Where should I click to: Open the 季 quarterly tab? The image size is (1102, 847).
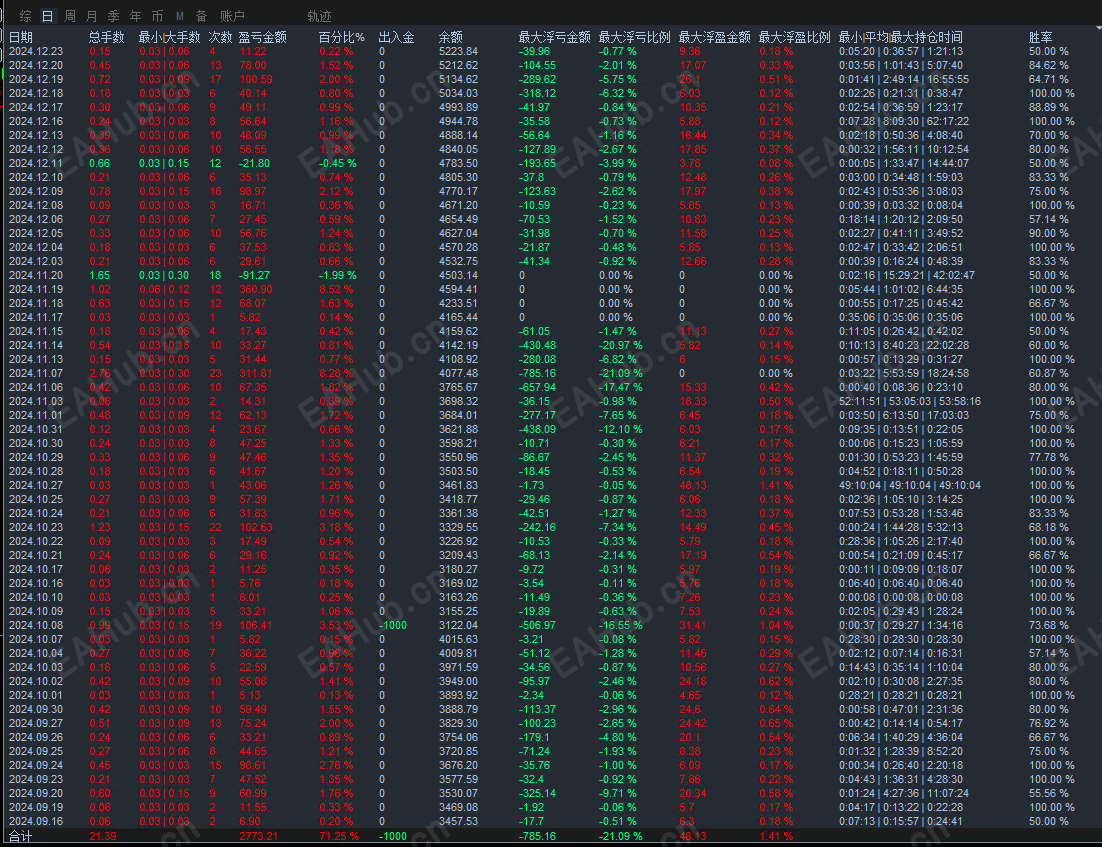pyautogui.click(x=113, y=15)
